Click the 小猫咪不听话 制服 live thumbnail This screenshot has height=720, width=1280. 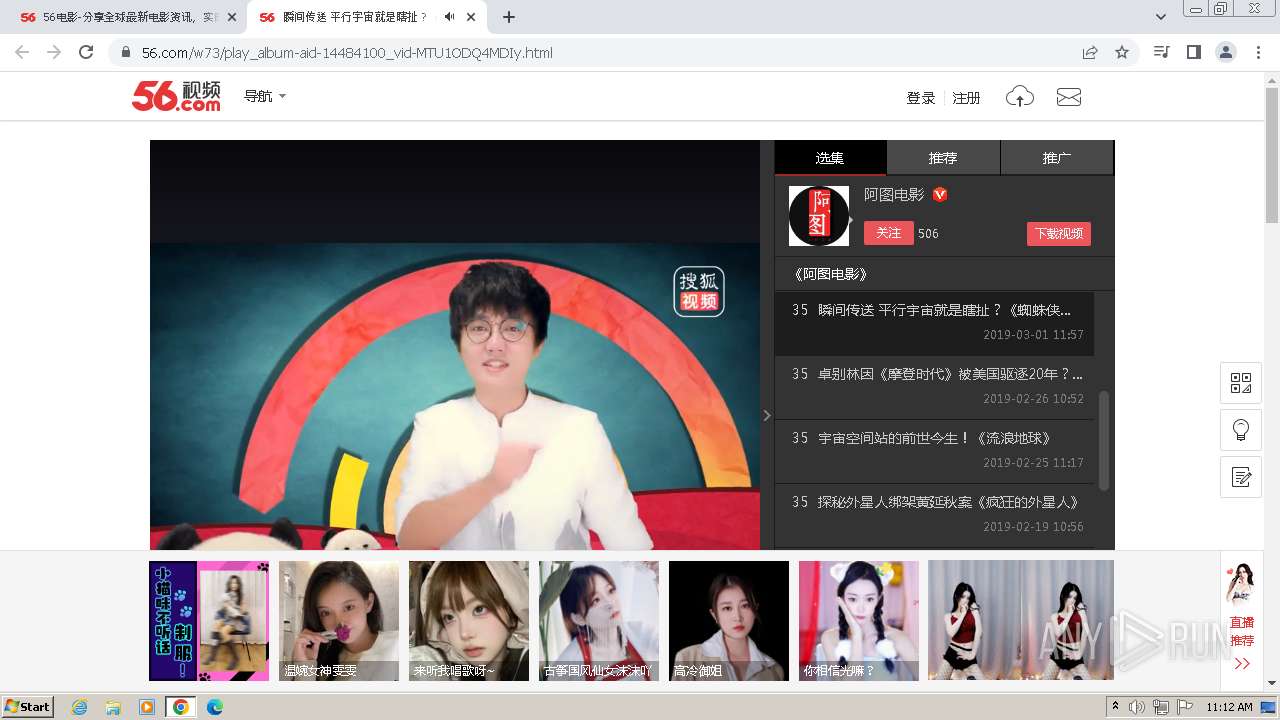coord(209,621)
